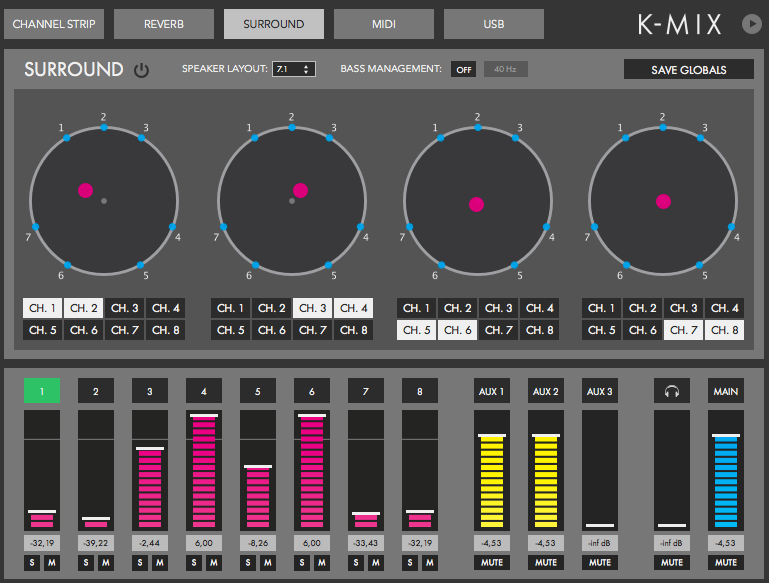This screenshot has height=583, width=769.
Task: Toggle CH. 2 in first panner group
Action: 83,308
